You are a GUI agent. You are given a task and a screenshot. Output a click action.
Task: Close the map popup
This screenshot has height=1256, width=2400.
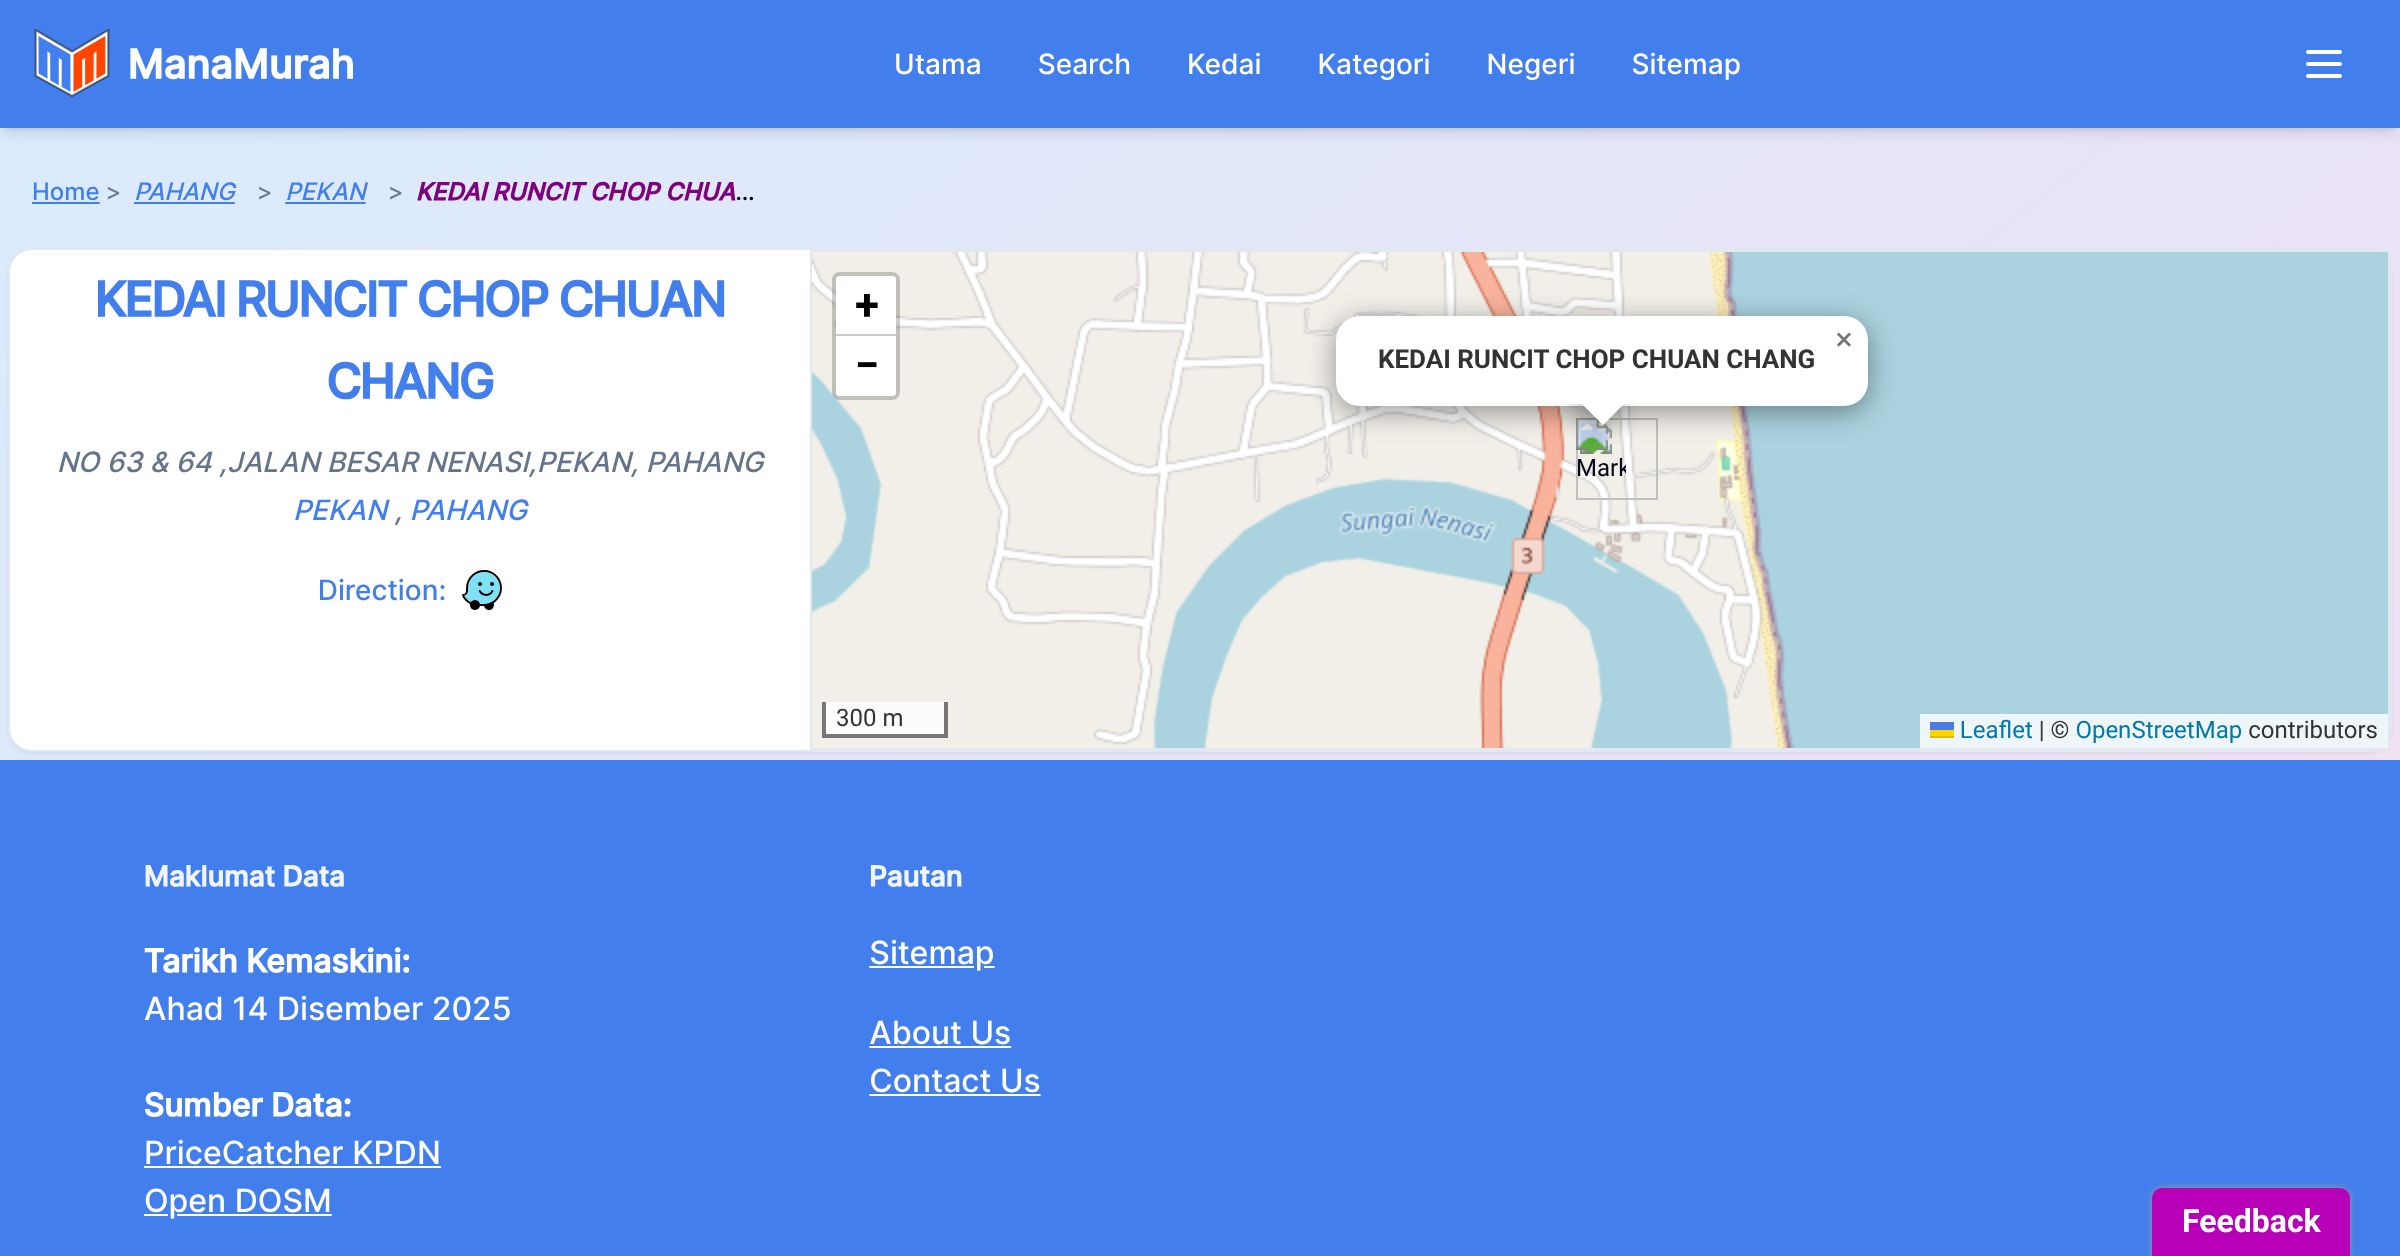coord(1843,340)
